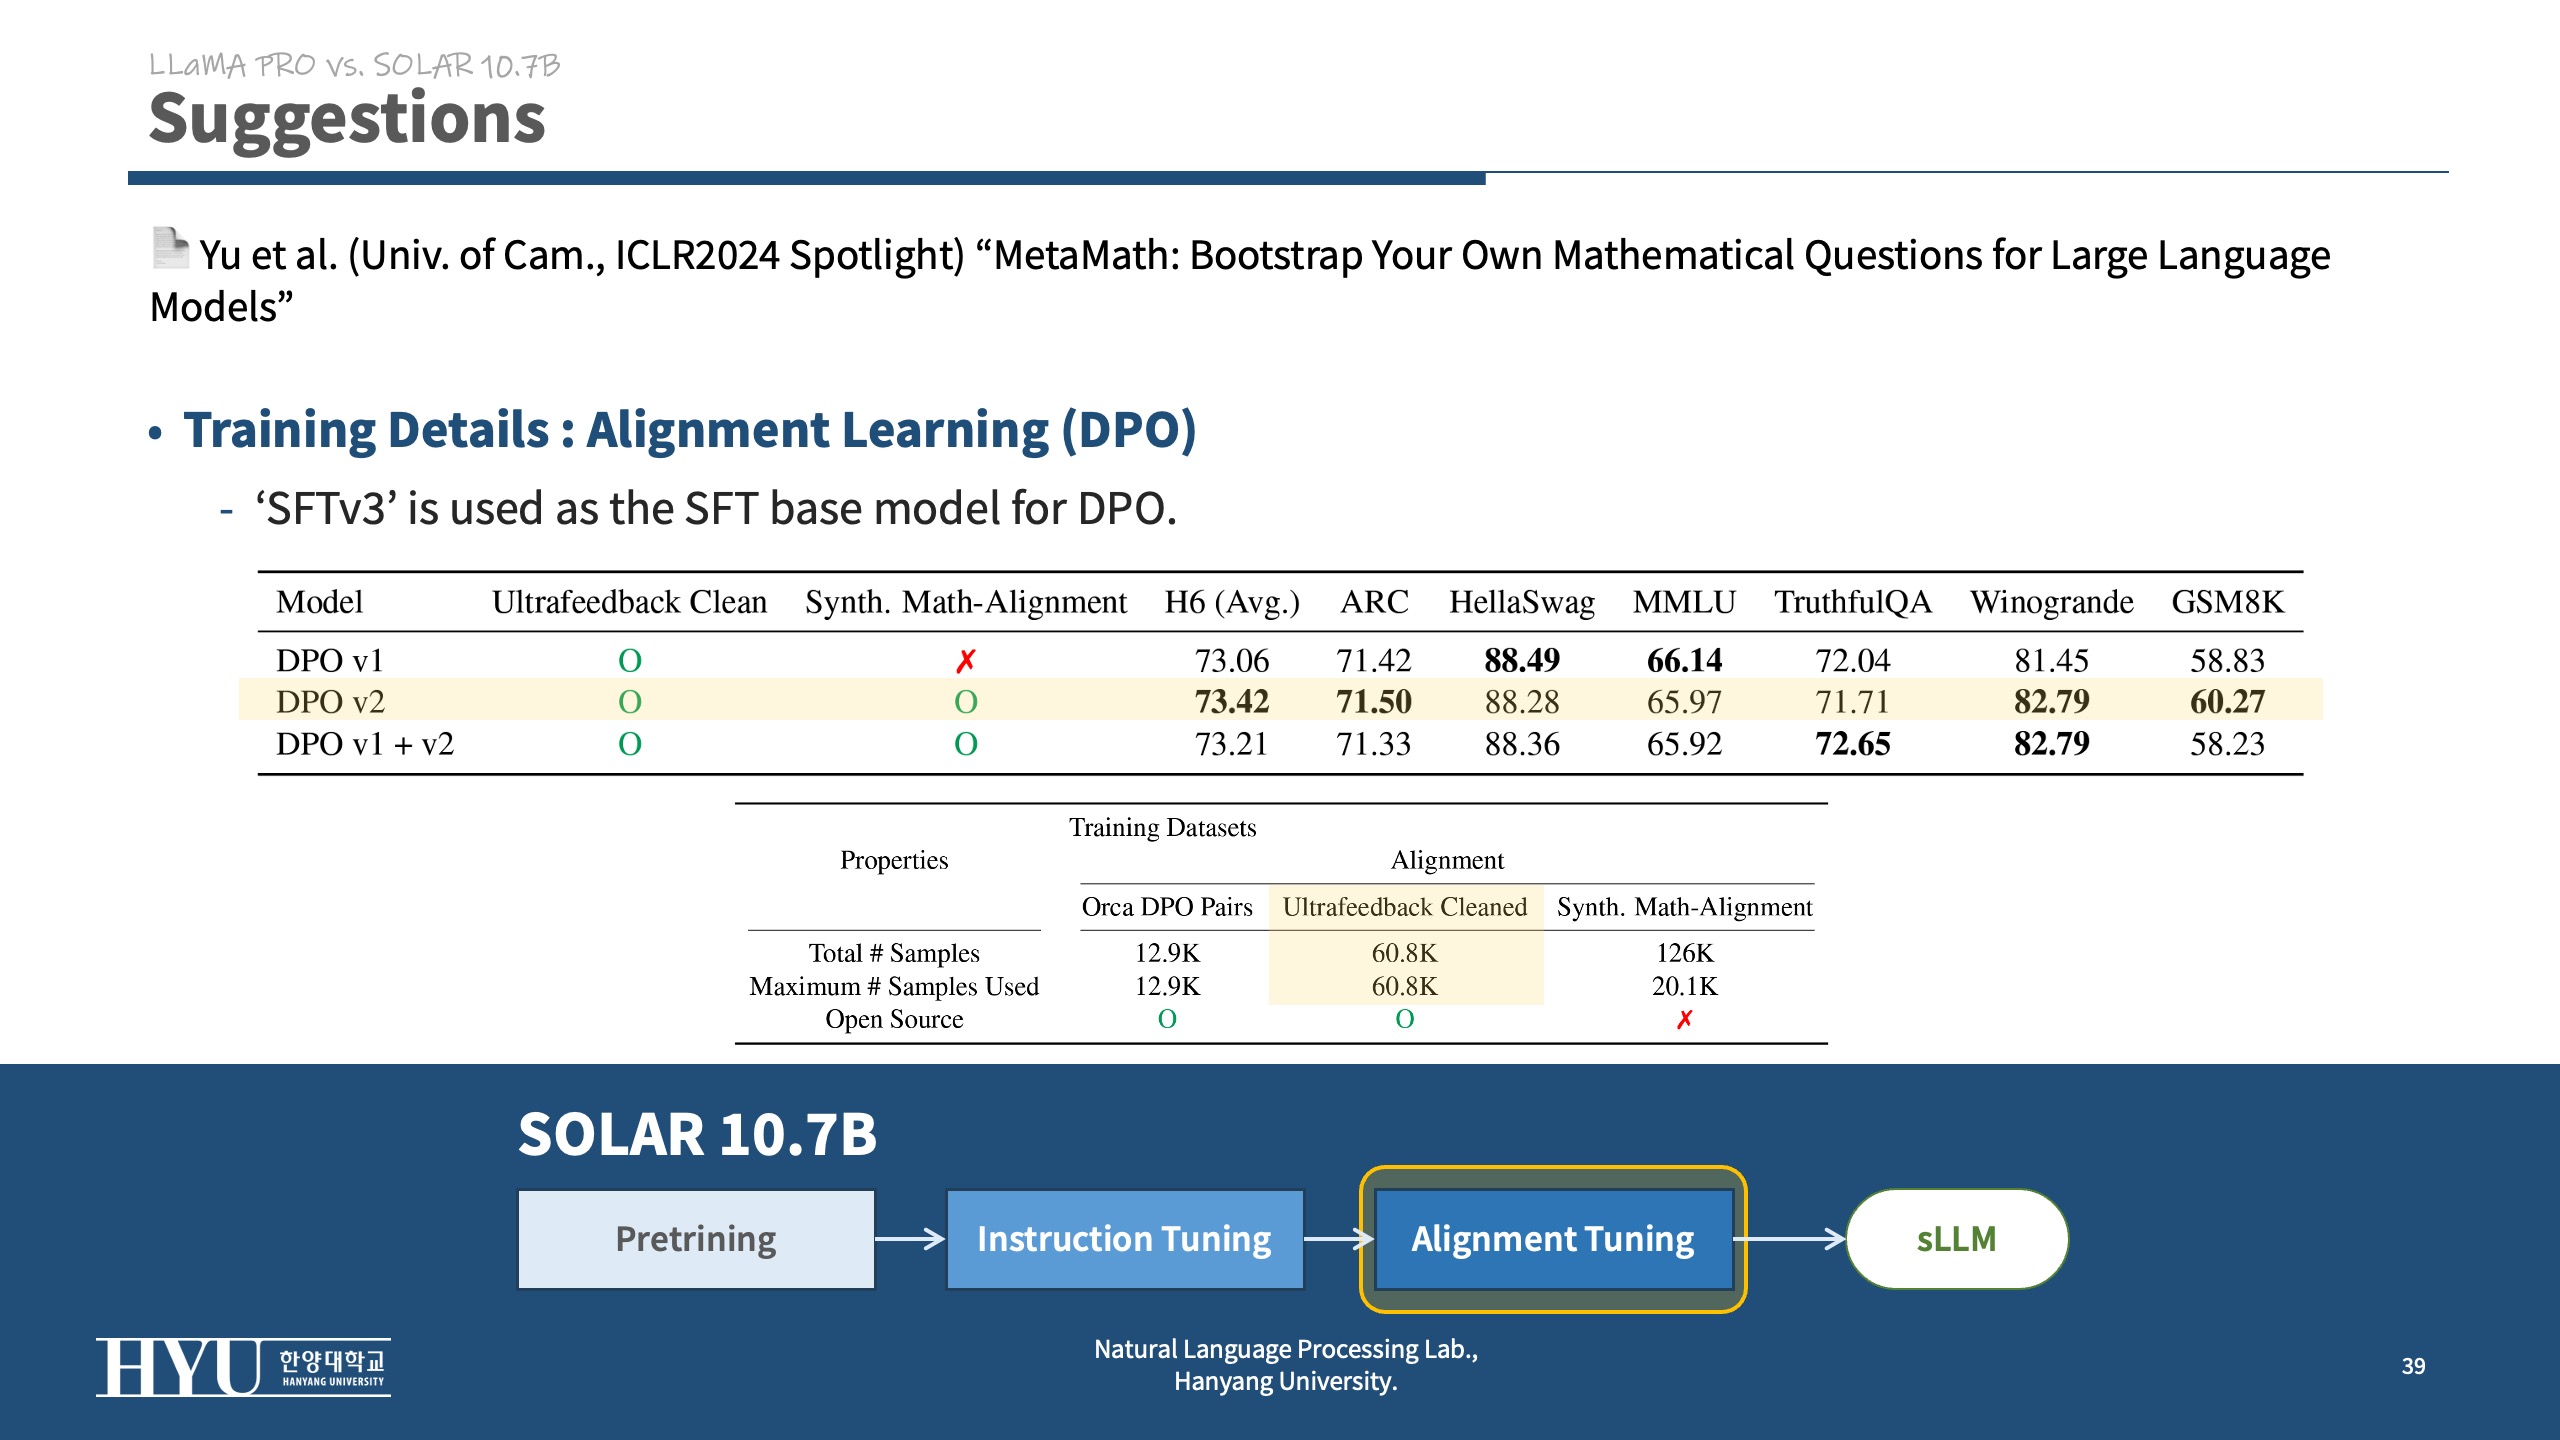Screen dimensions: 2560x1440
Task: Click the document icon before Yu et al.
Action: 170,248
